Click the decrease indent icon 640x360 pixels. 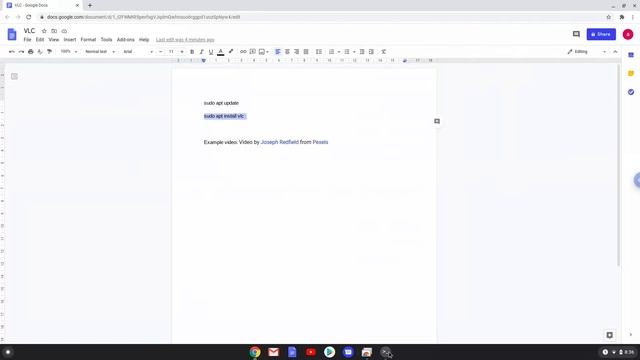click(x=362, y=52)
